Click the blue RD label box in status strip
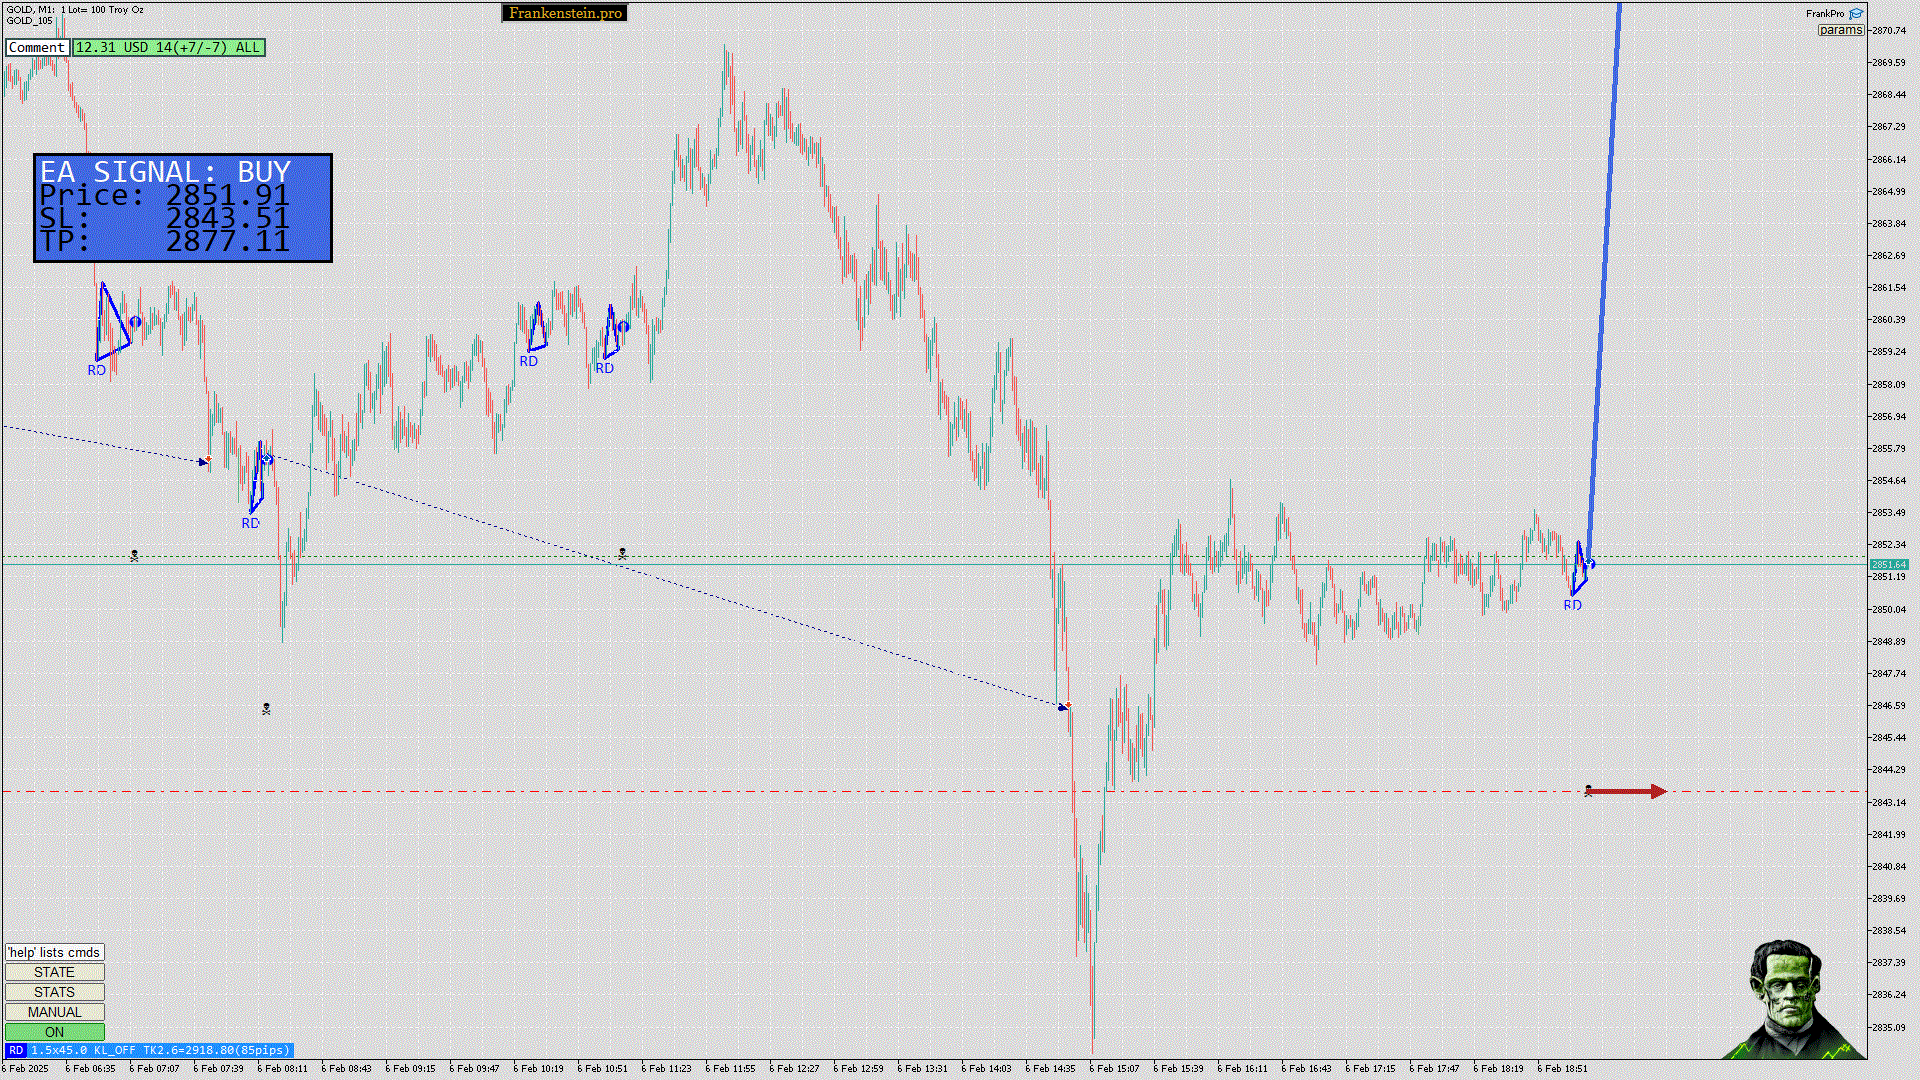 (x=16, y=1050)
